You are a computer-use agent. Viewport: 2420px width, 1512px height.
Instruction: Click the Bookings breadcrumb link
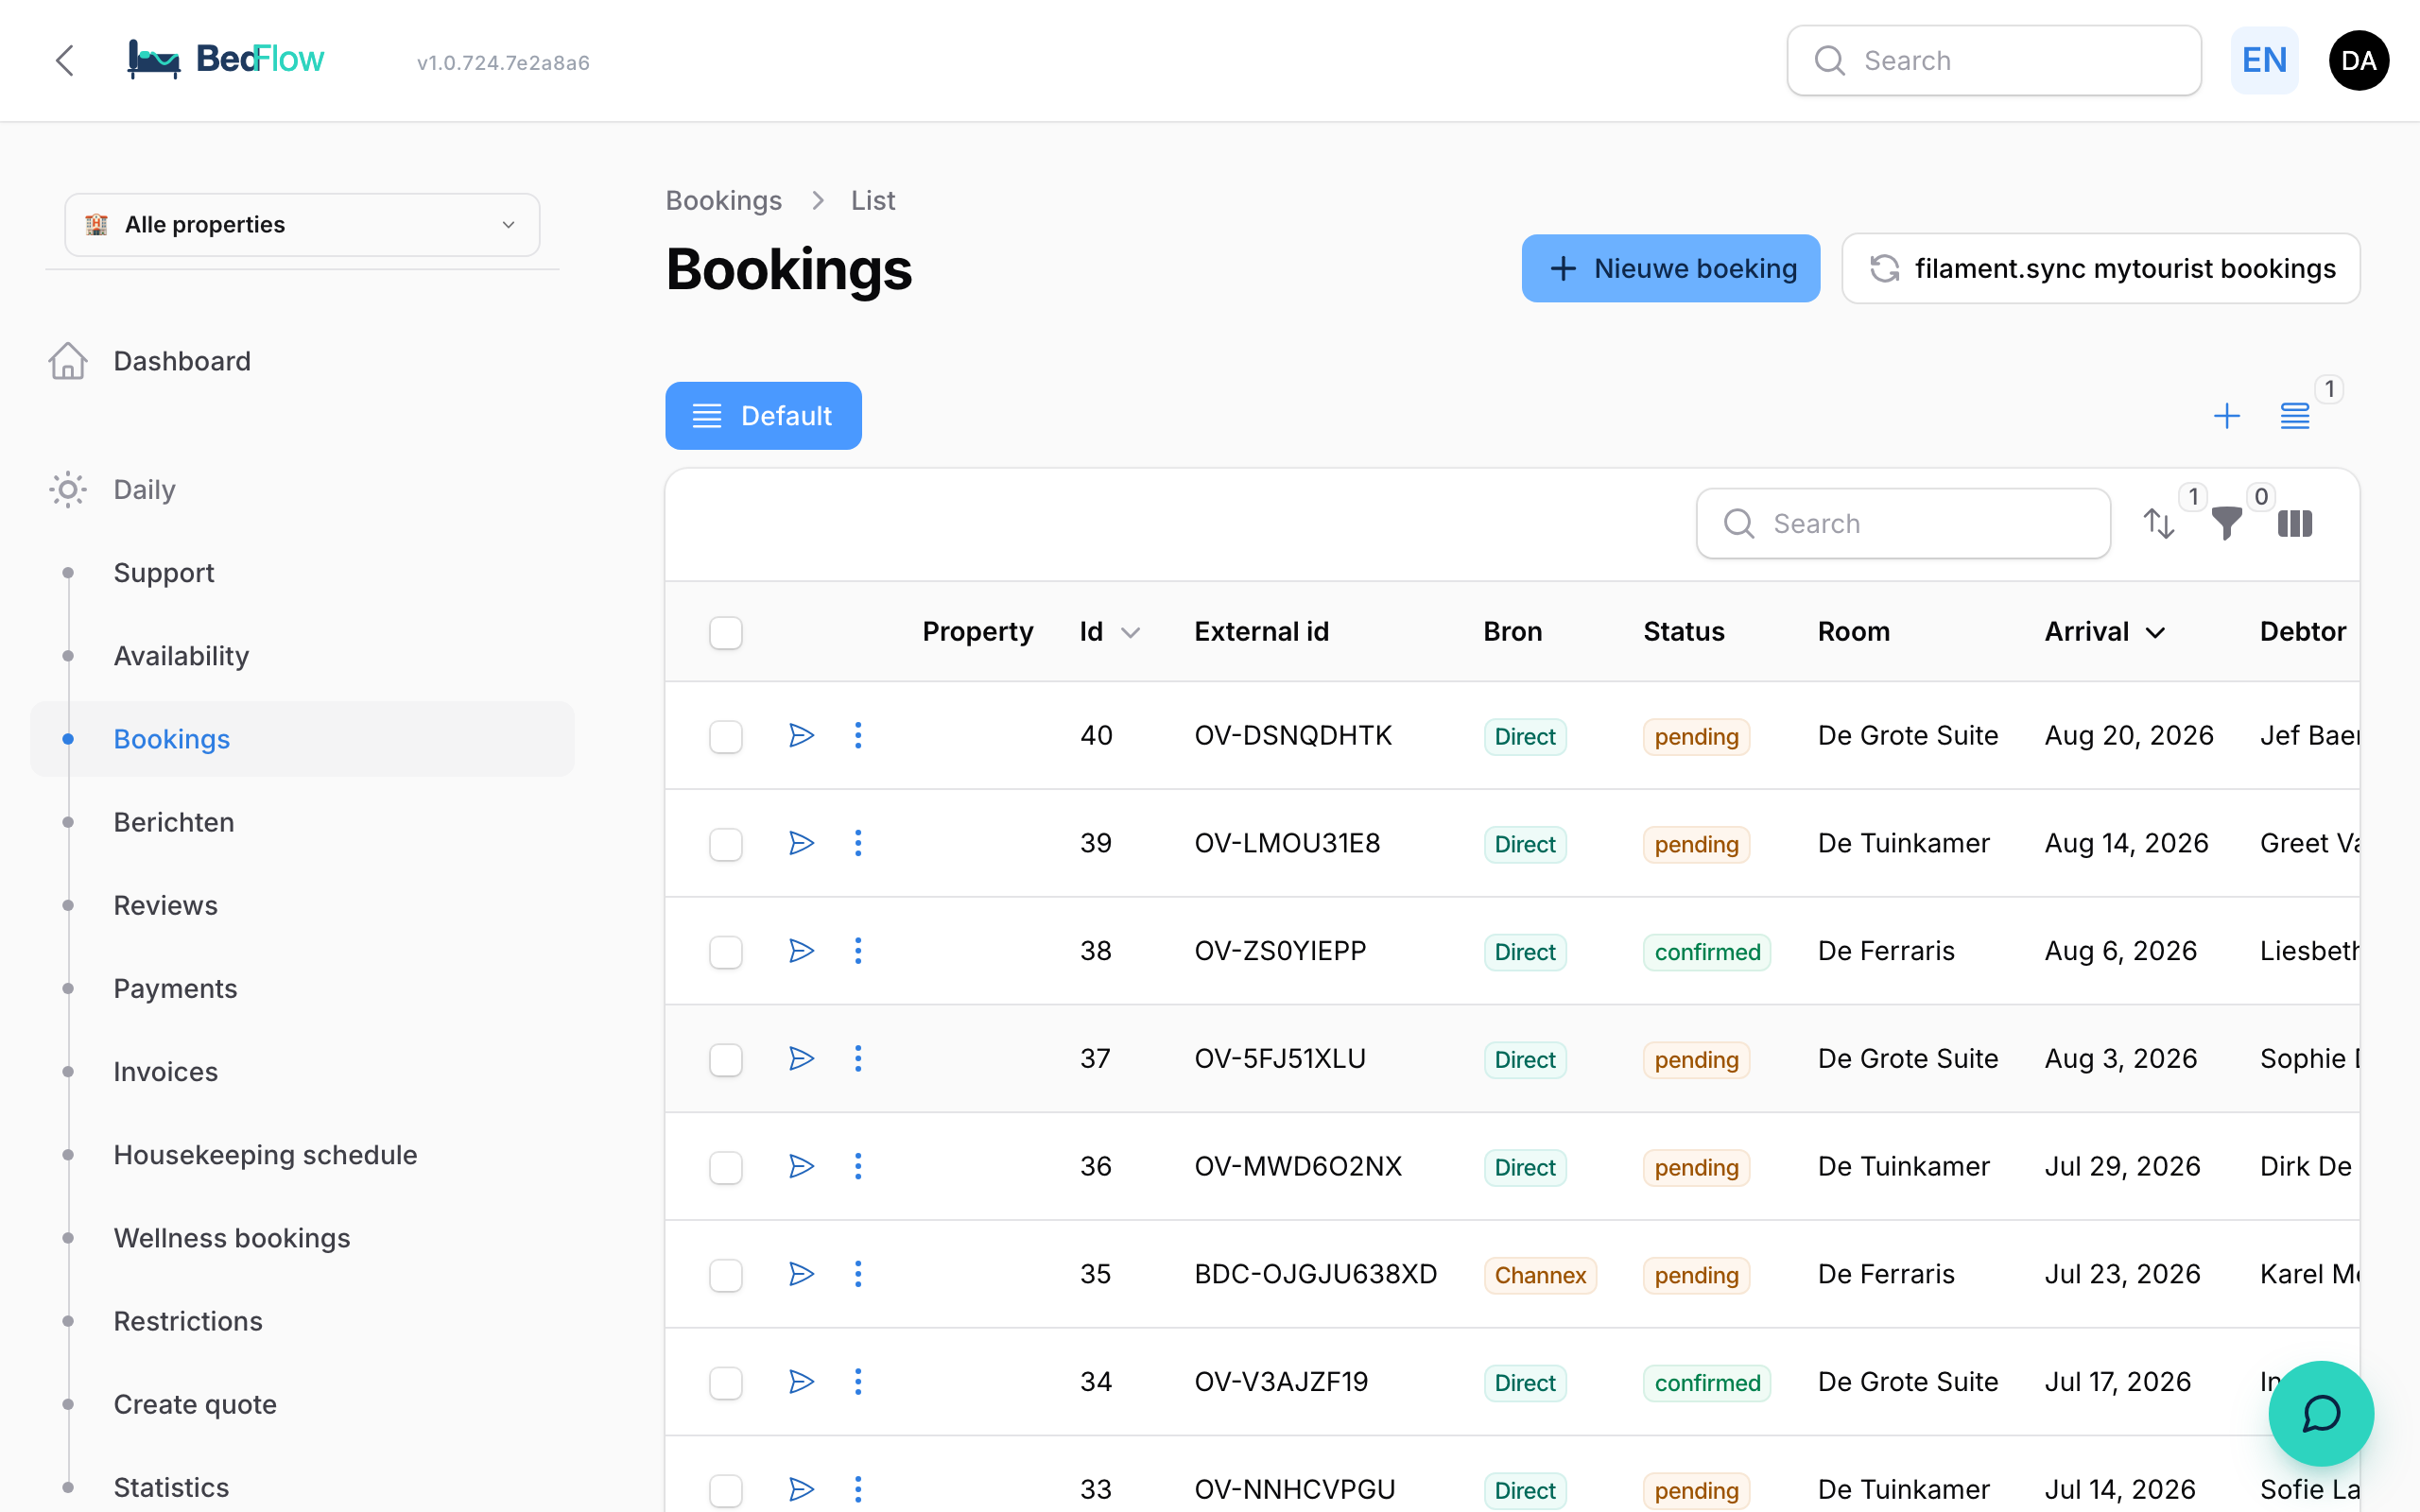pyautogui.click(x=723, y=200)
